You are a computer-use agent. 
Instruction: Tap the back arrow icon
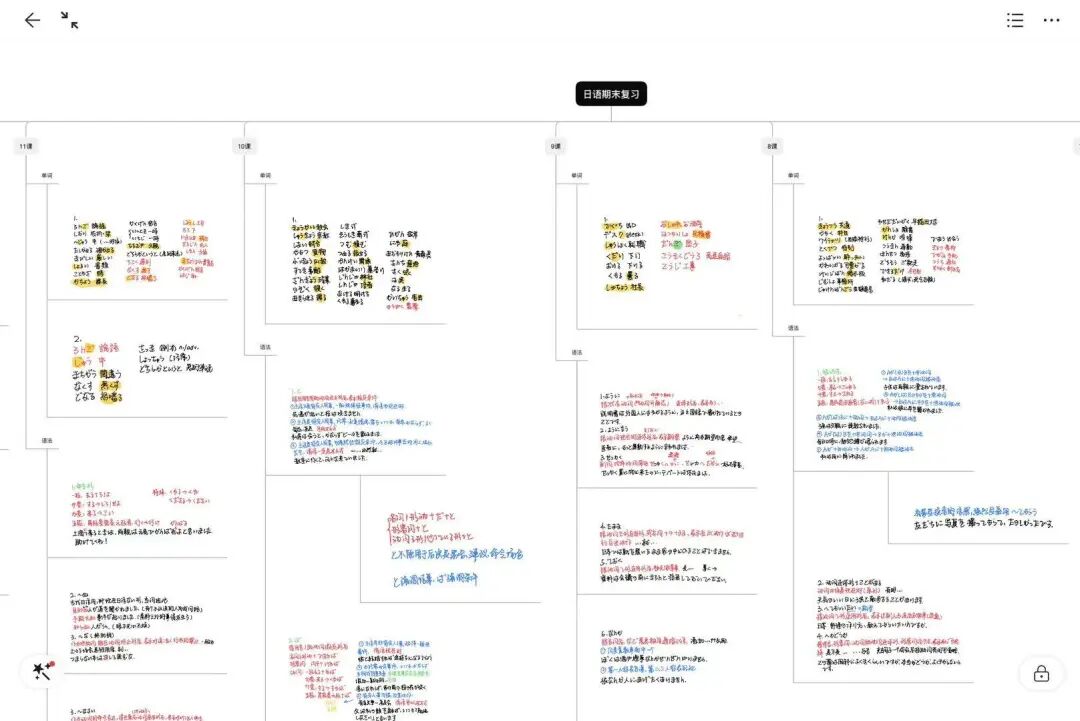32,20
